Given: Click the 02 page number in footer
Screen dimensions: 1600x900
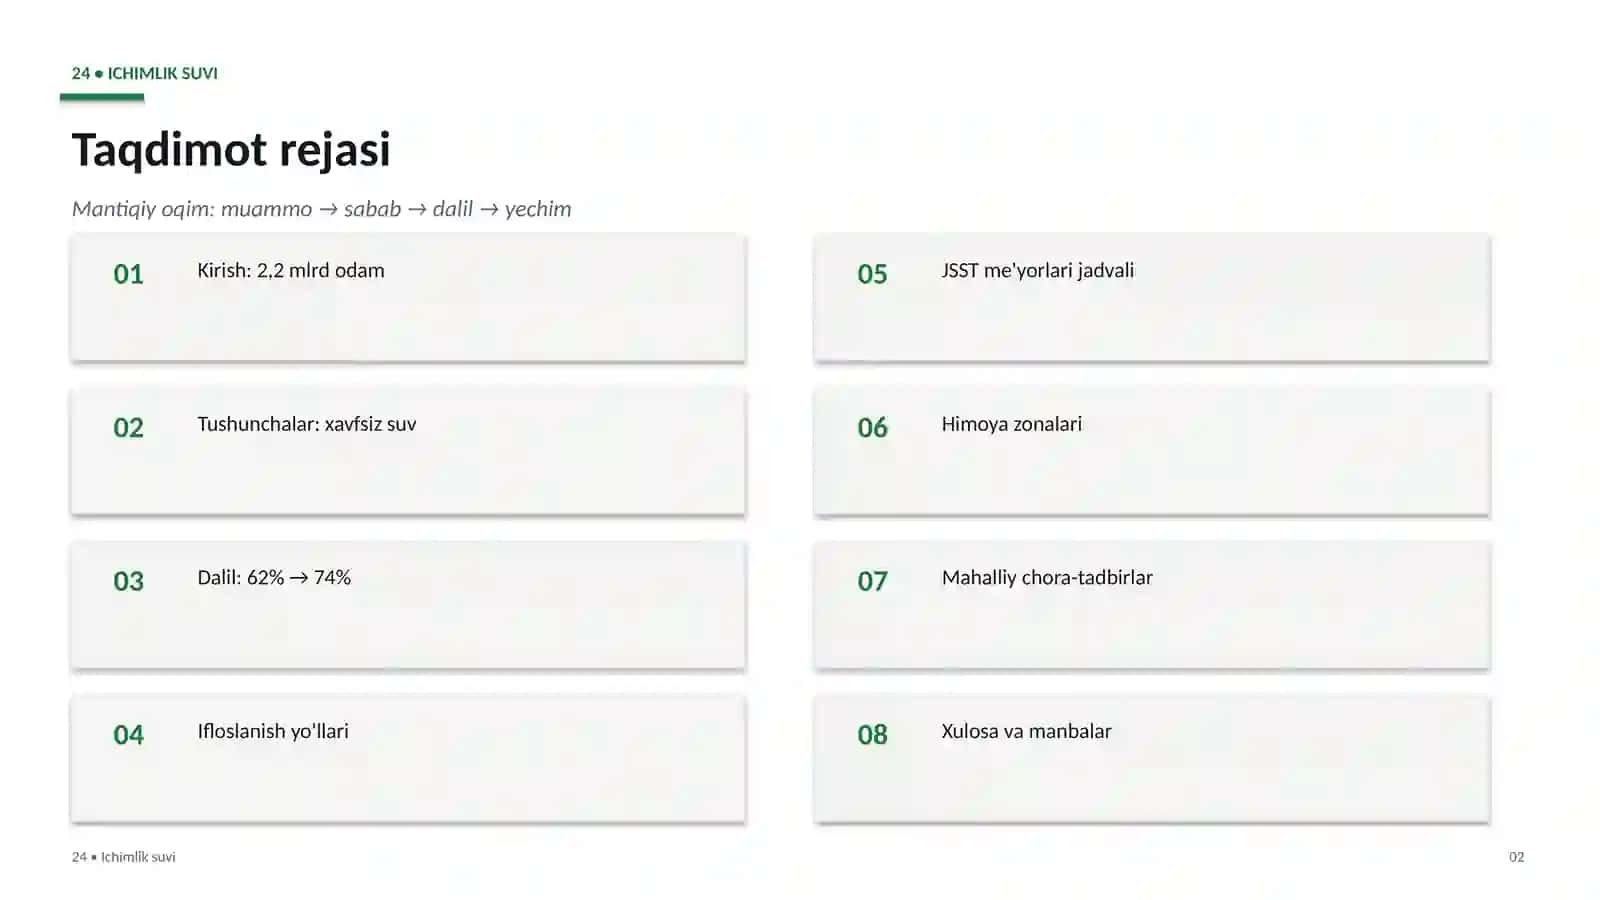Looking at the screenshot, I should tap(1516, 857).
